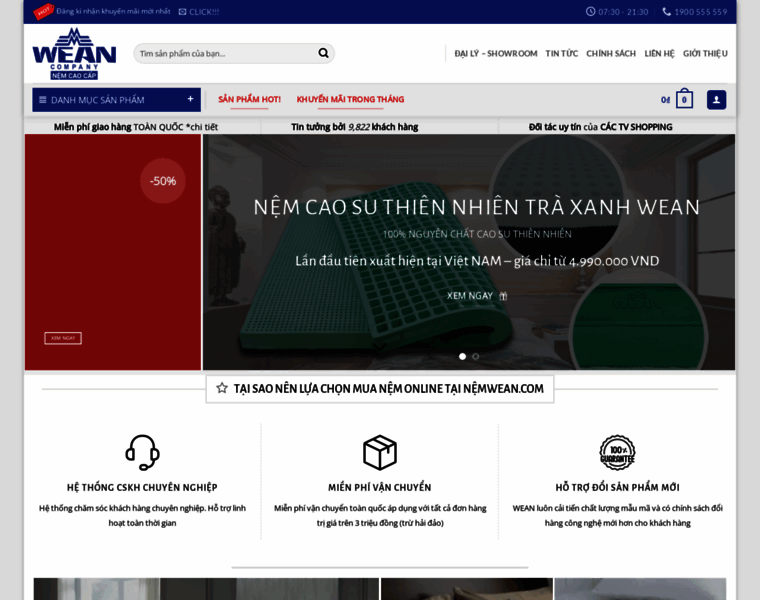This screenshot has width=760, height=600.
Task: Select second slider dot on banner
Action: 475,356
